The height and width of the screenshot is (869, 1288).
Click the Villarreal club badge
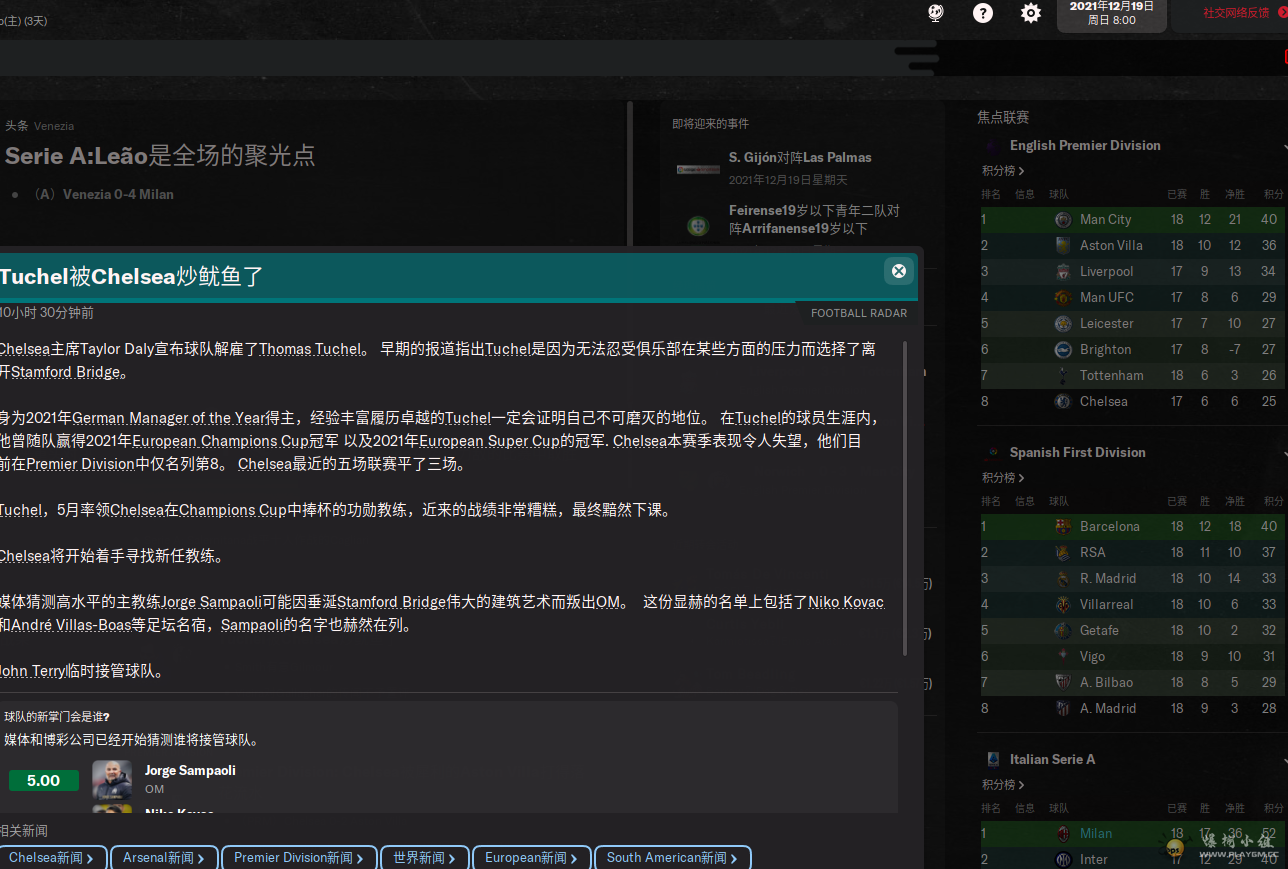pyautogui.click(x=1063, y=604)
